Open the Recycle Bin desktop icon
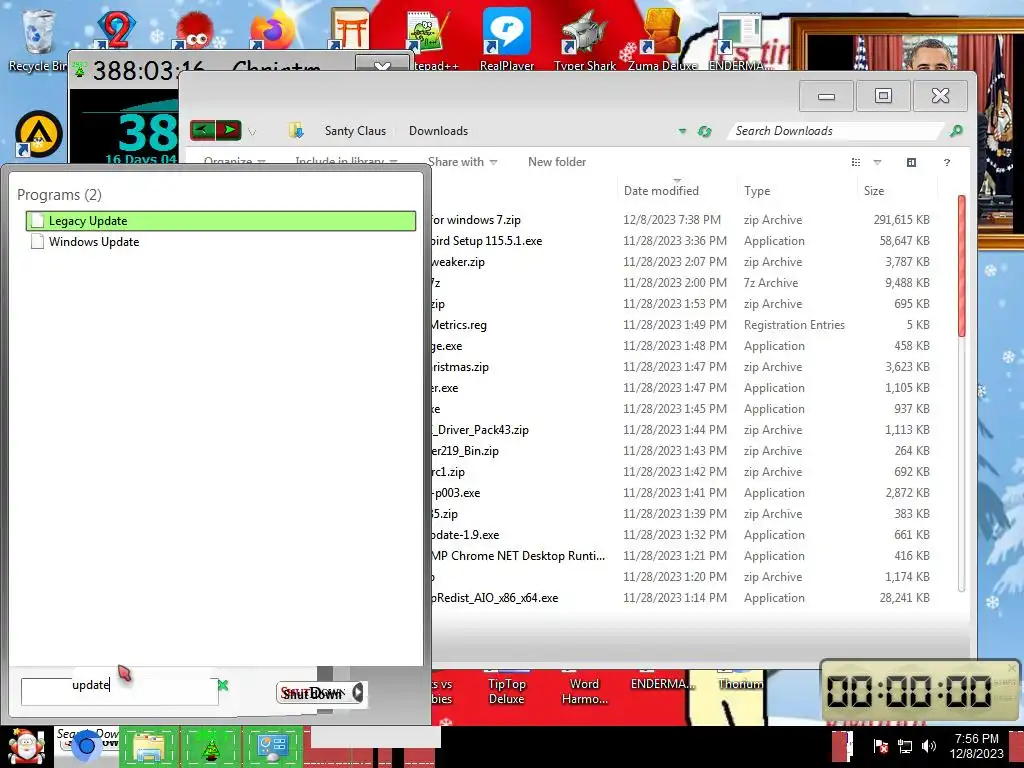 point(37,39)
